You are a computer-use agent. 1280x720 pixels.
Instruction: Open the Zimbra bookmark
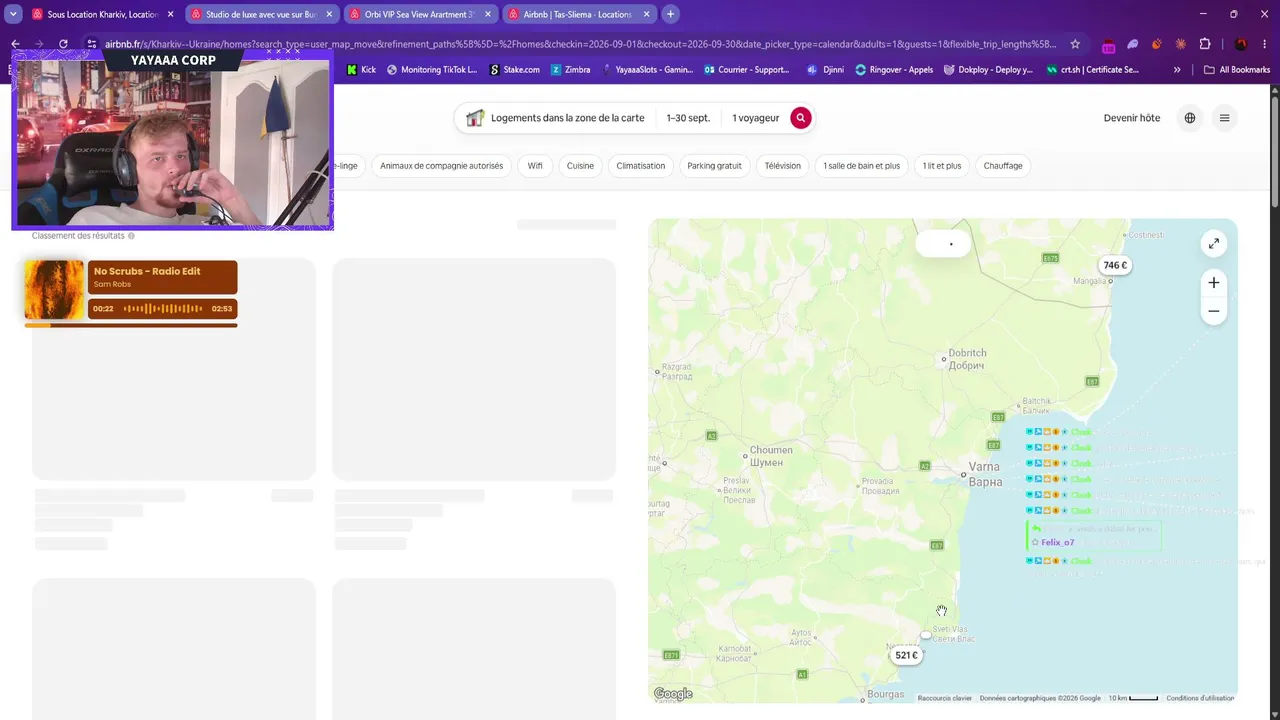(x=571, y=70)
